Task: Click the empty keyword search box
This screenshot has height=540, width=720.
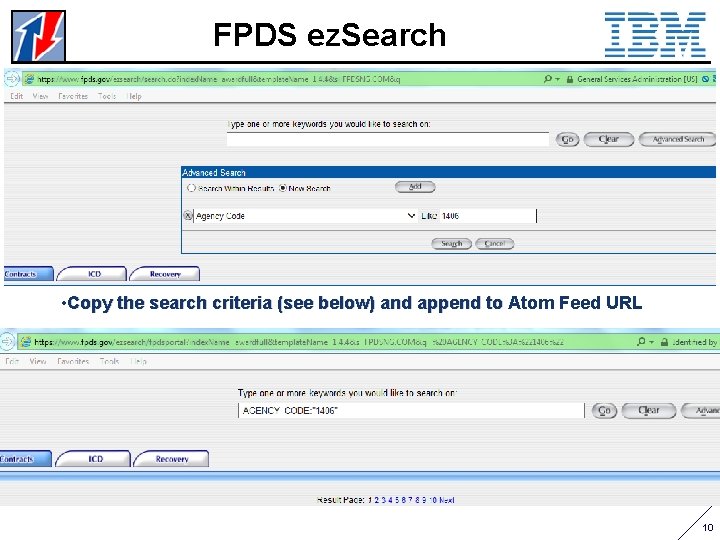Action: (388, 139)
